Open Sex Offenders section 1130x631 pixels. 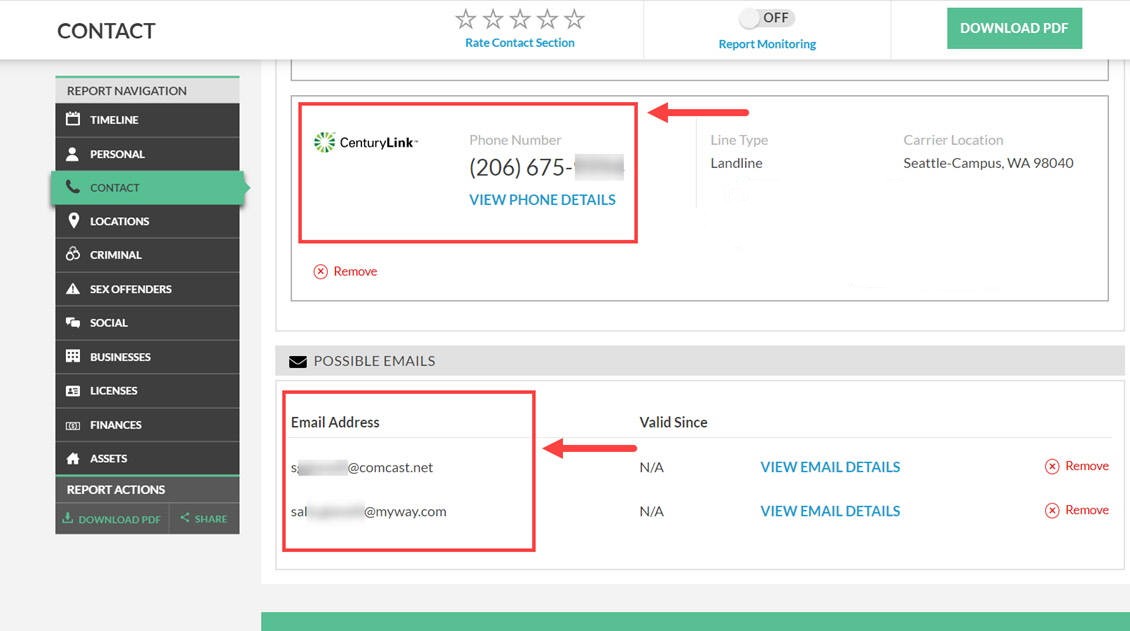147,289
